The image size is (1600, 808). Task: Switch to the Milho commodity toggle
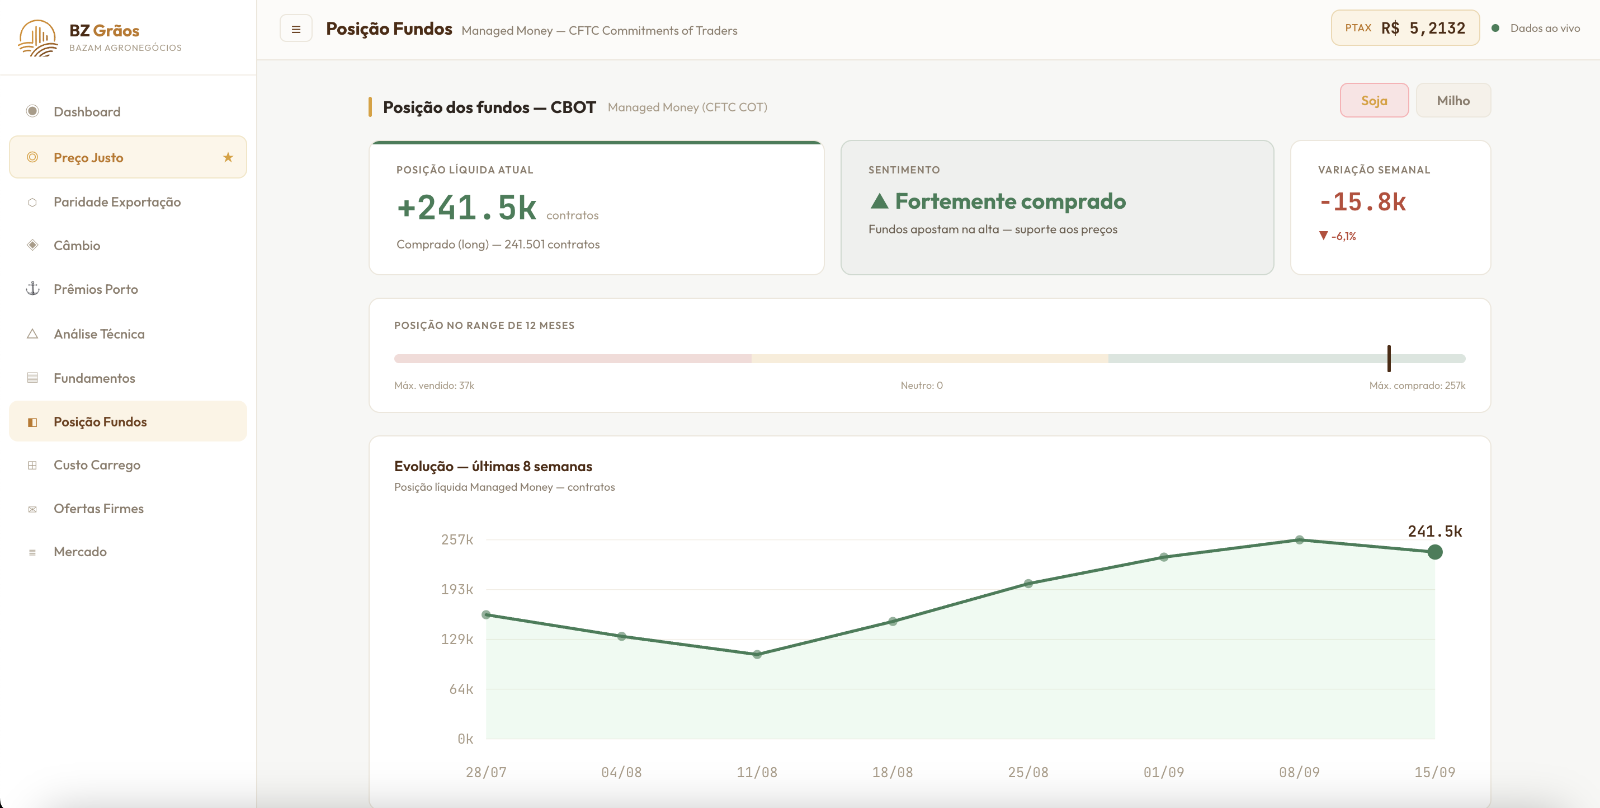click(1453, 100)
